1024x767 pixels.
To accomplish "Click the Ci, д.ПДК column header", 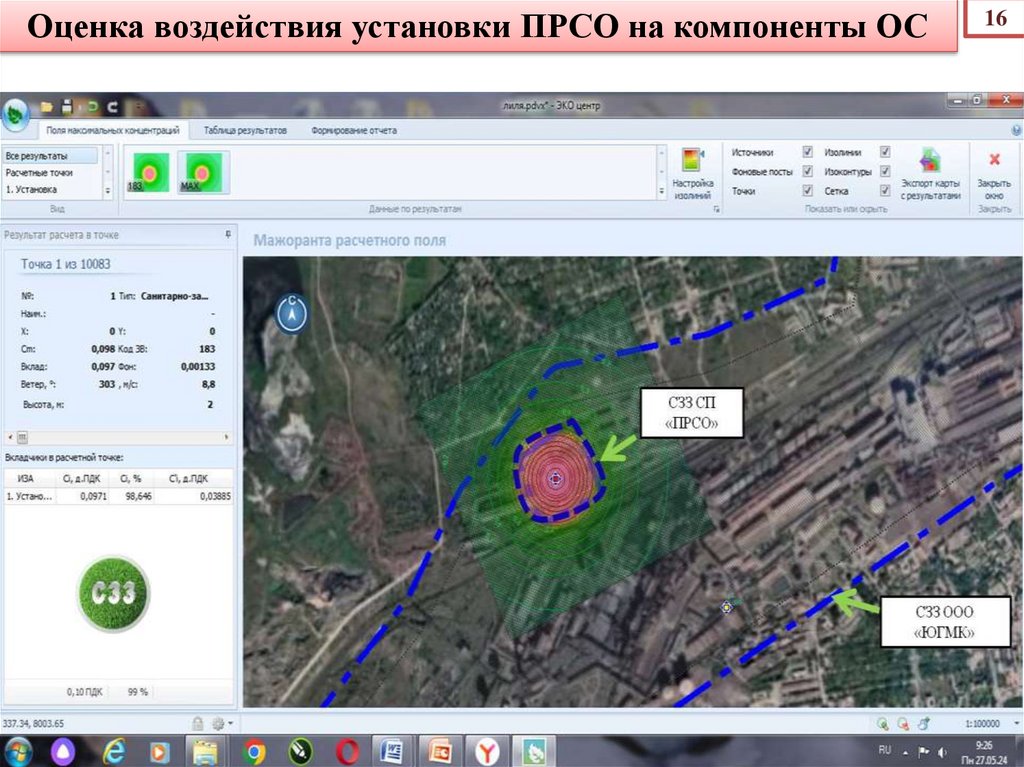I will click(82, 478).
